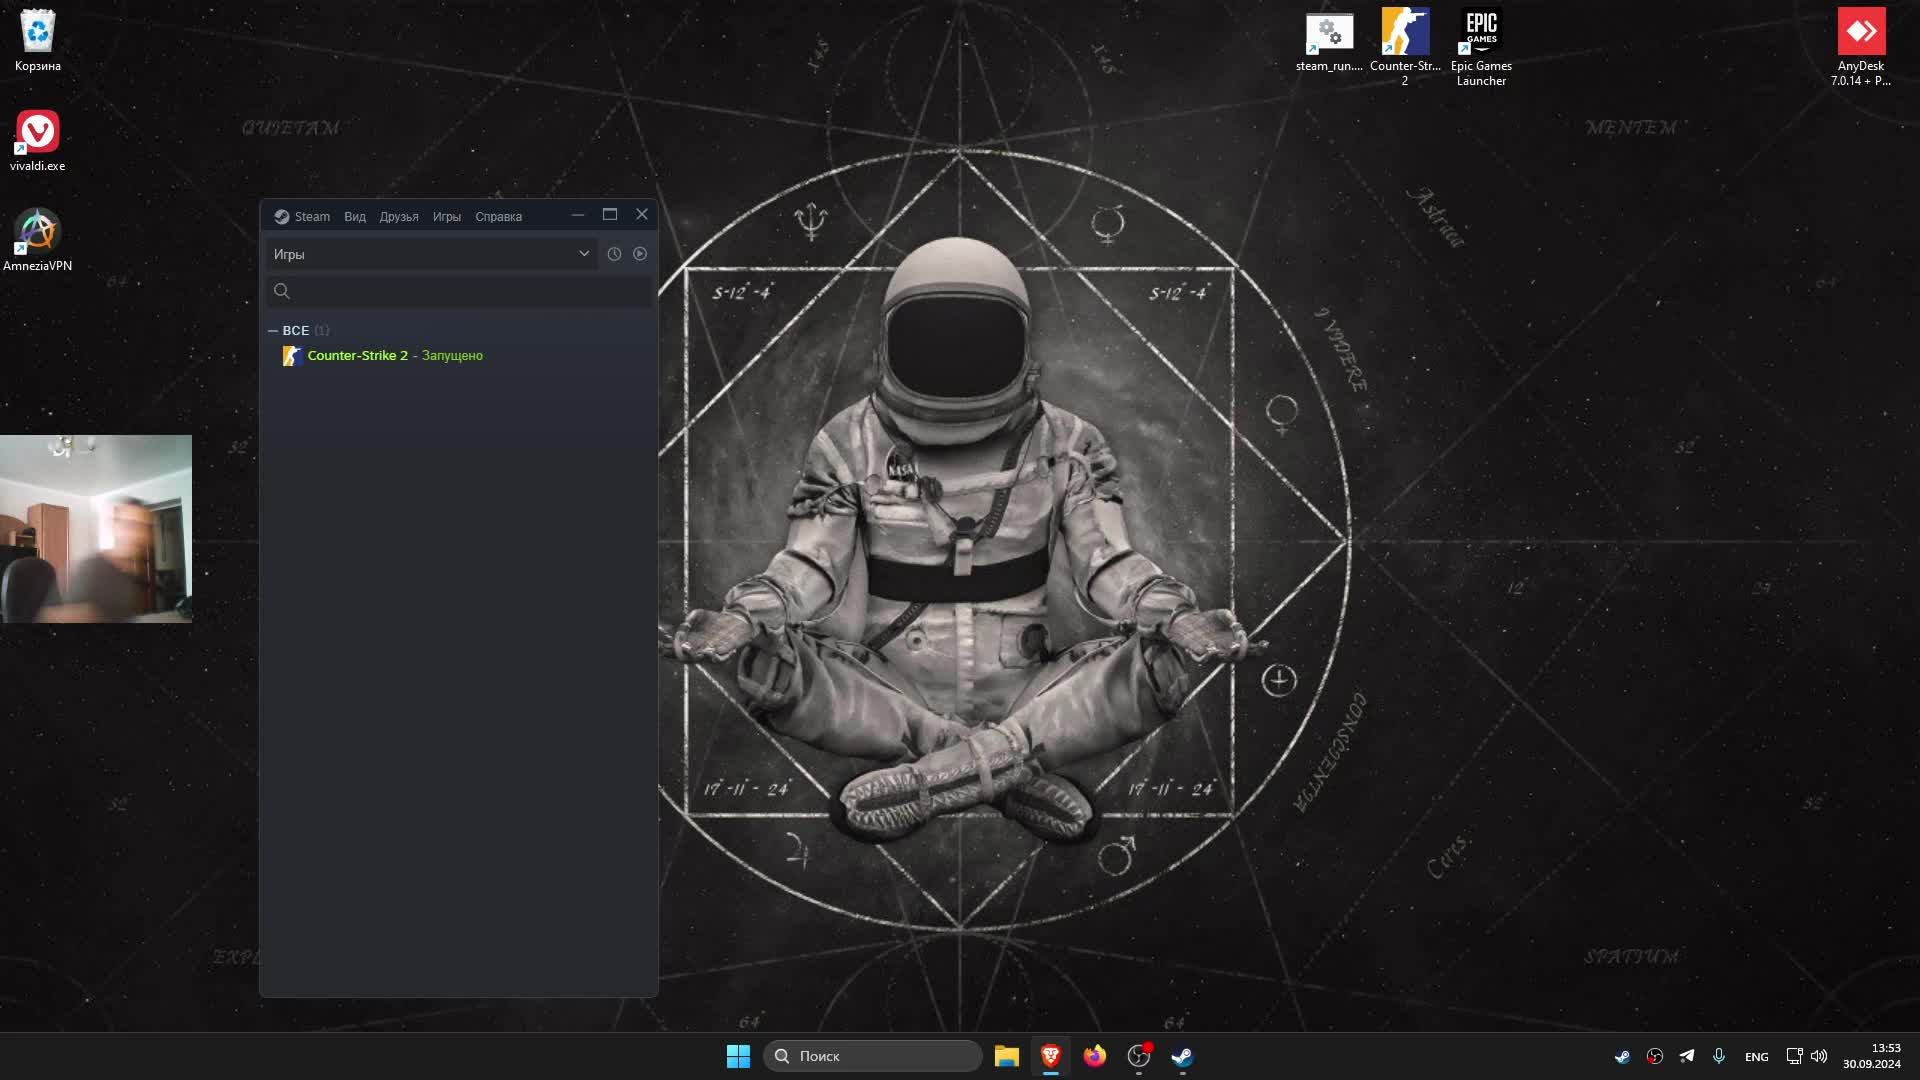Viewport: 1920px width, 1080px height.
Task: Click the recent games clock icon
Action: [614, 254]
